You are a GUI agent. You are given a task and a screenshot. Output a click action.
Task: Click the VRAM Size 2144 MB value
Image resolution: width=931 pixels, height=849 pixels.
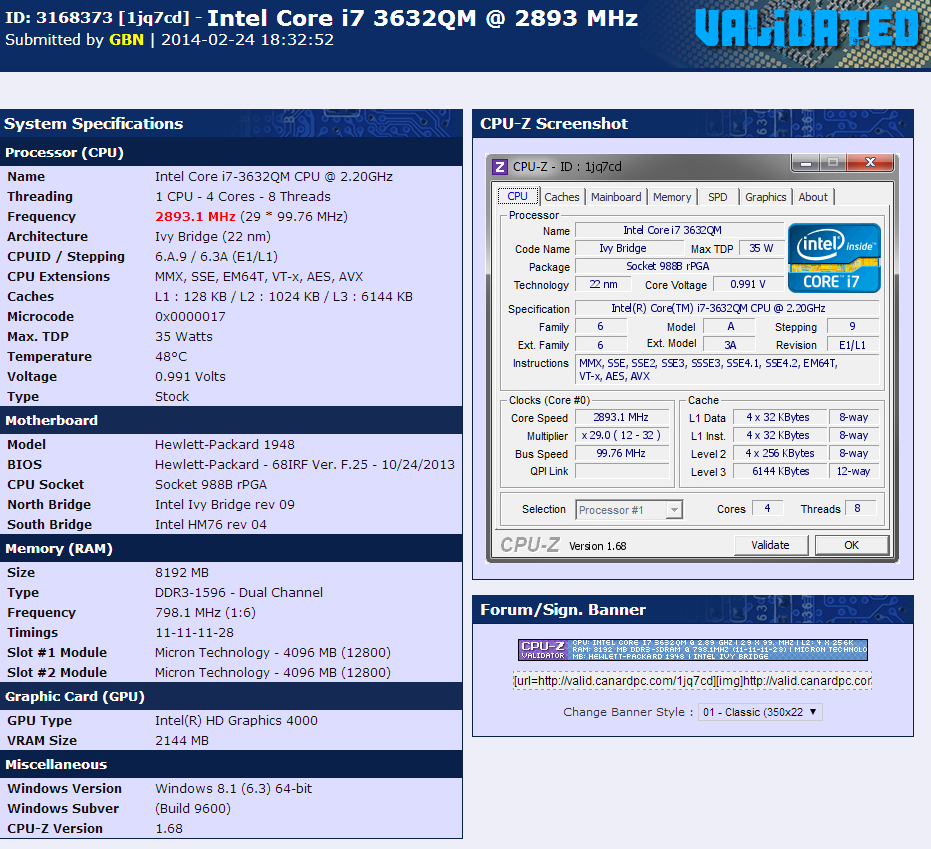click(182, 741)
